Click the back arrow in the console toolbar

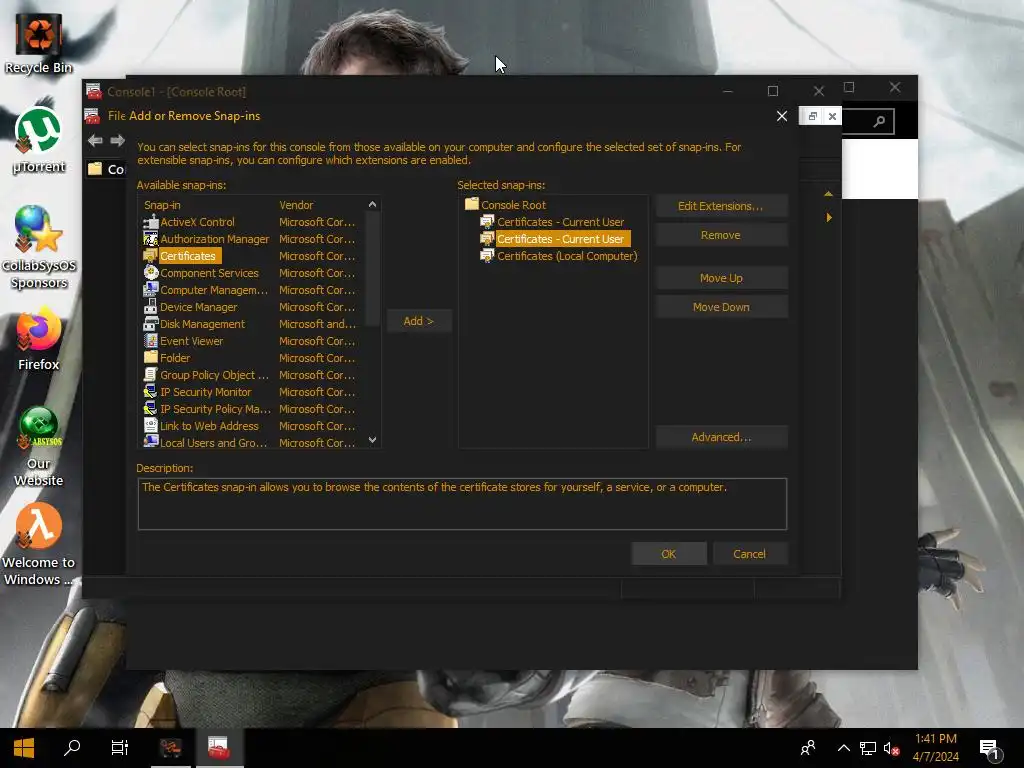[x=95, y=140]
